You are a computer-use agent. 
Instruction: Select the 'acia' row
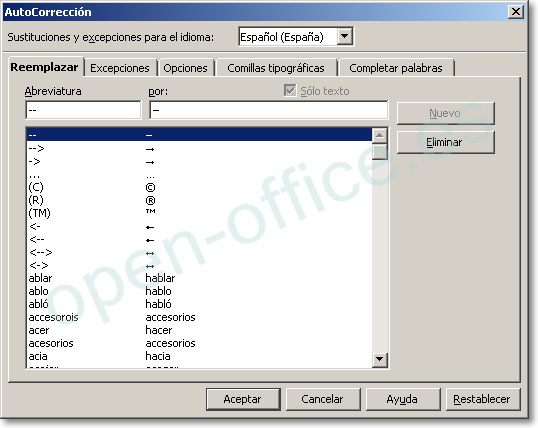tap(199, 356)
